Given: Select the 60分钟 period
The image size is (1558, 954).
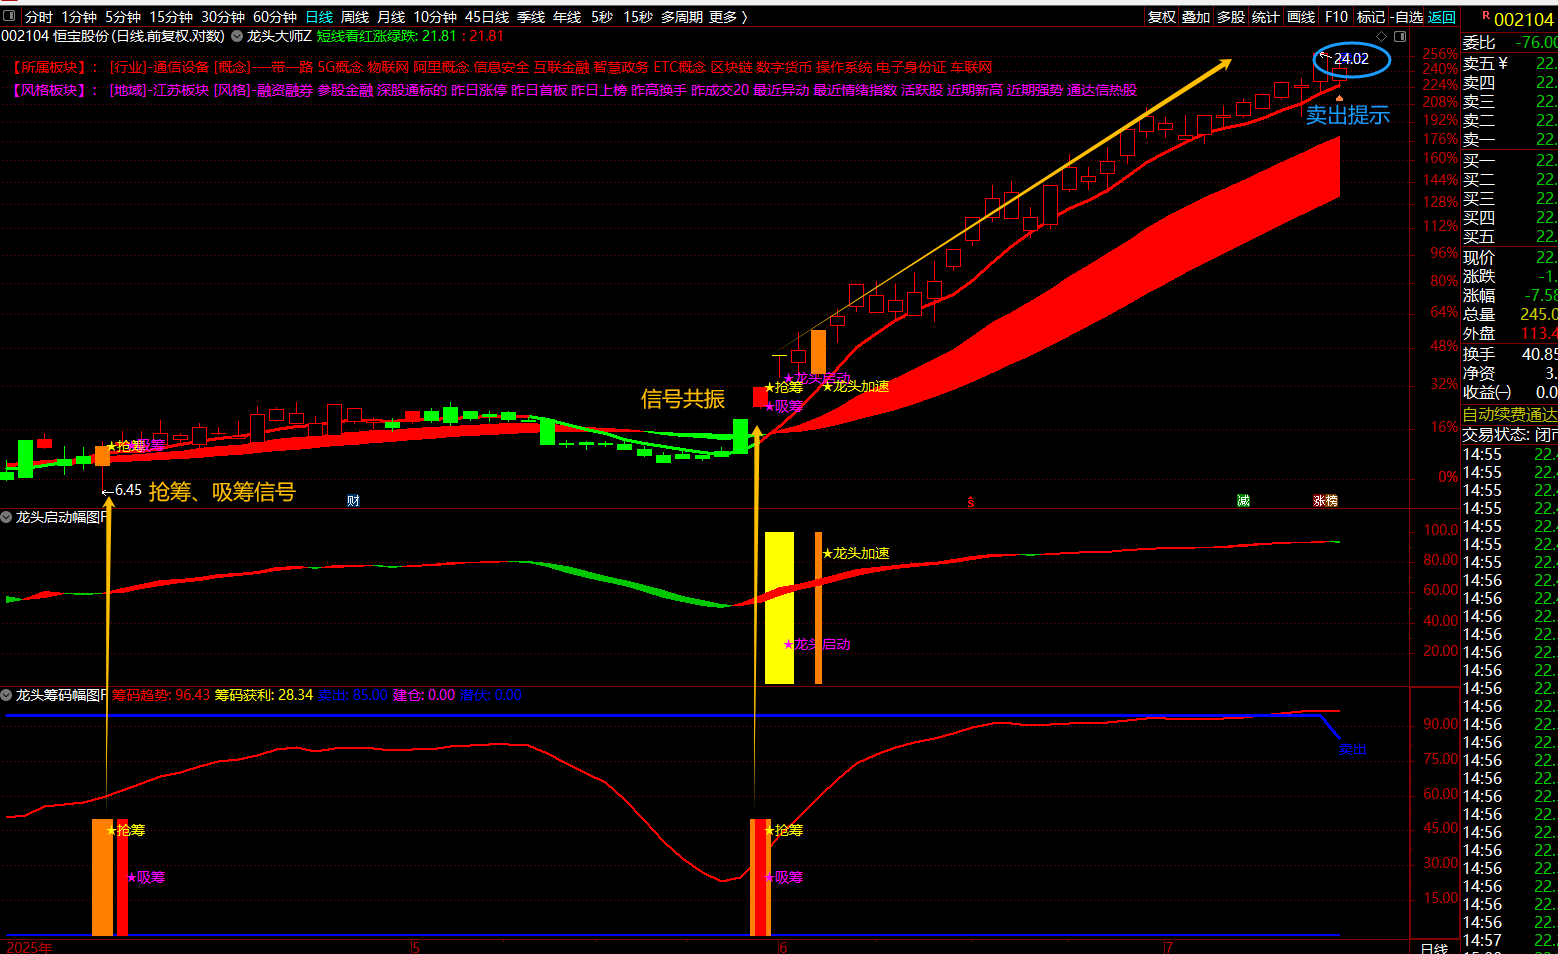Looking at the screenshot, I should pyautogui.click(x=275, y=17).
